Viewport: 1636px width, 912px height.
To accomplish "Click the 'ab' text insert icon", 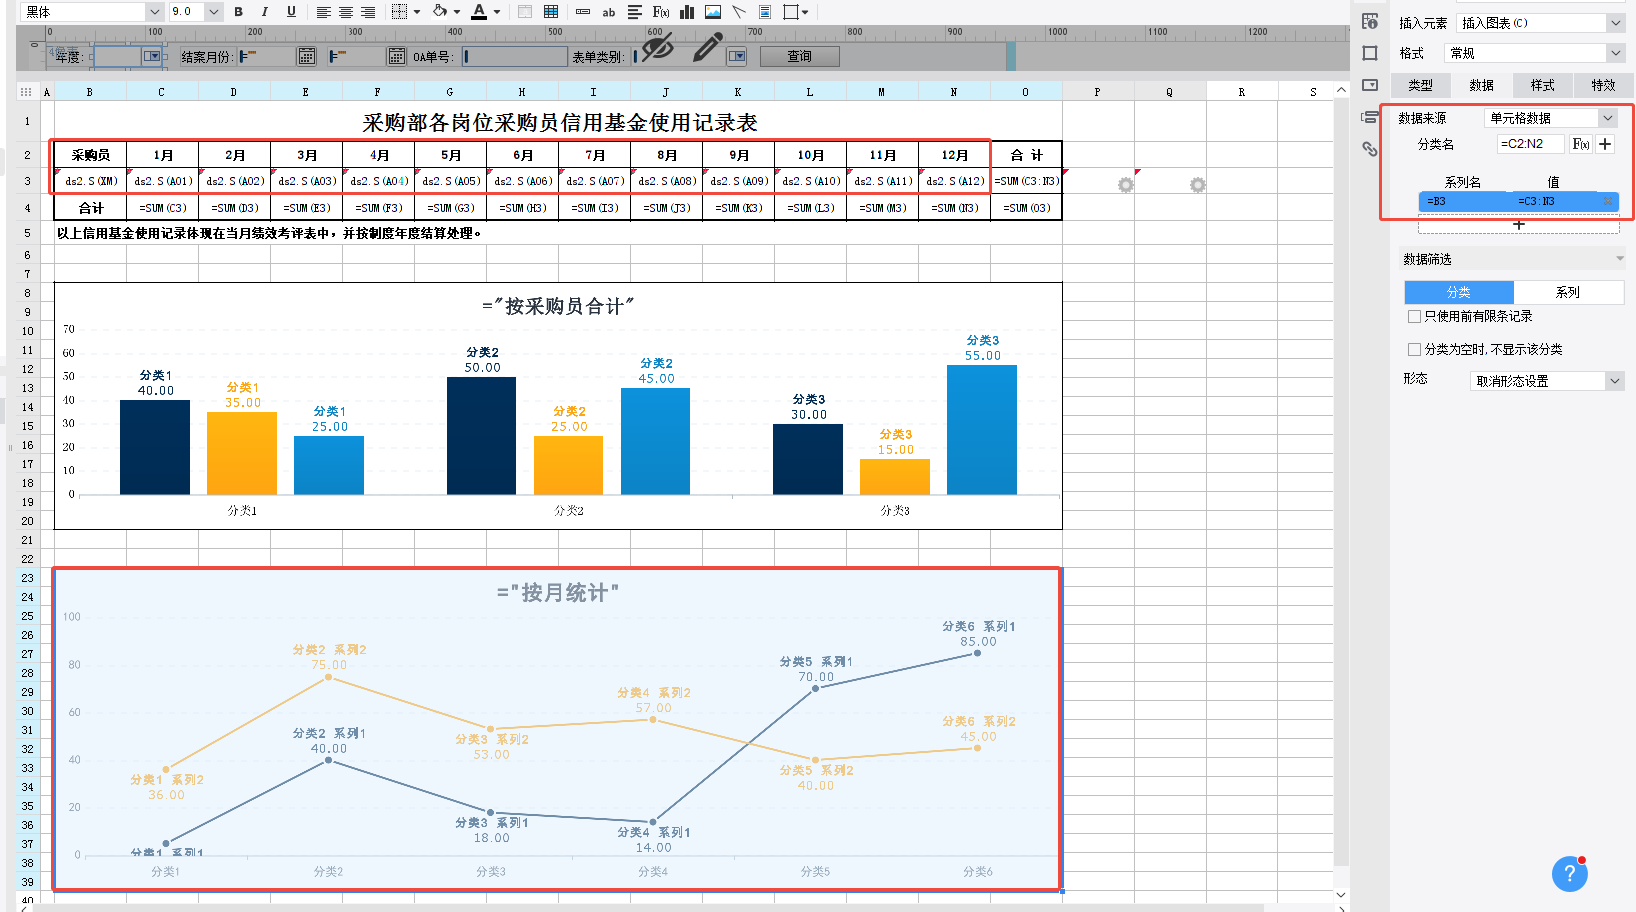I will [x=609, y=12].
